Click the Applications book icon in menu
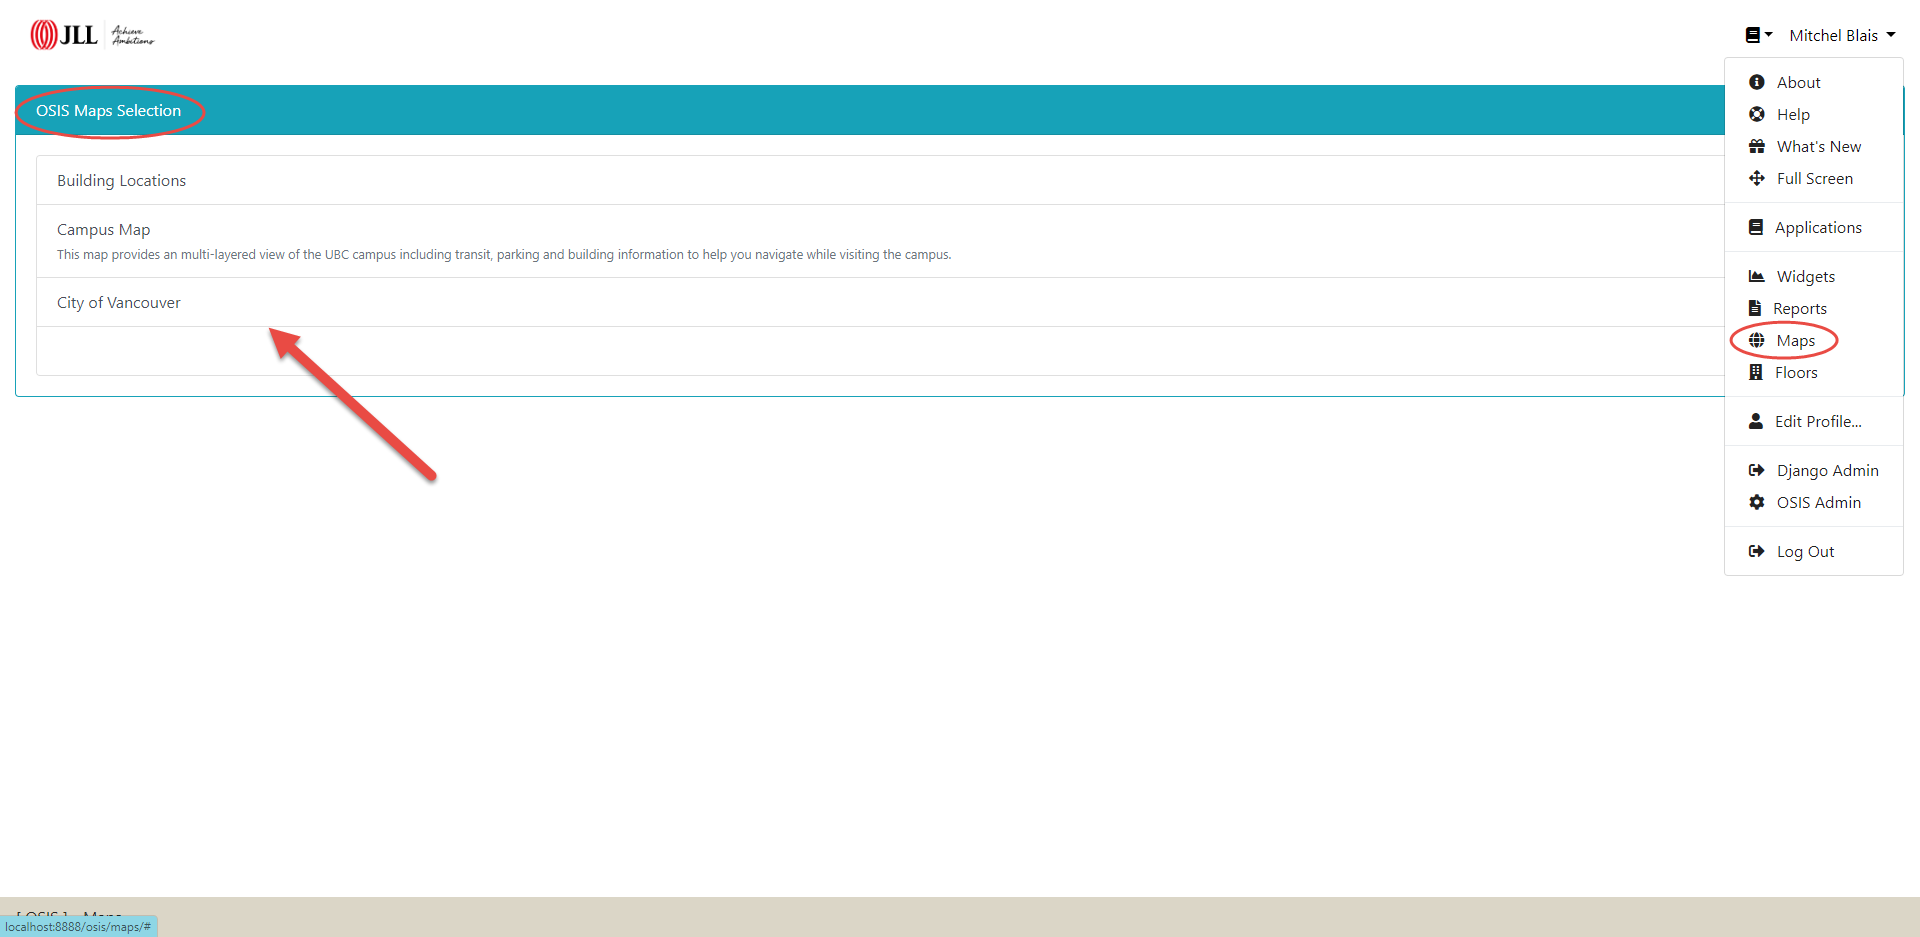The height and width of the screenshot is (937, 1920). pyautogui.click(x=1755, y=227)
